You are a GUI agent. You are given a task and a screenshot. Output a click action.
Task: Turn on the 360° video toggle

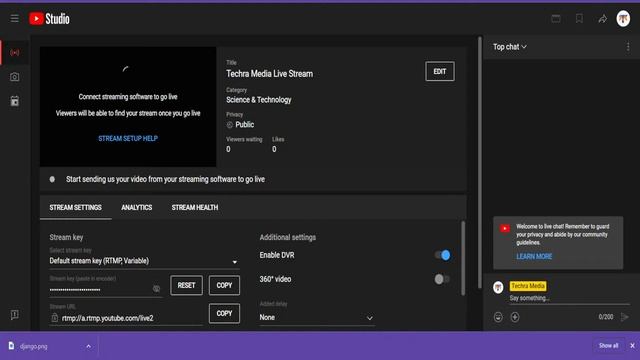[x=442, y=279]
